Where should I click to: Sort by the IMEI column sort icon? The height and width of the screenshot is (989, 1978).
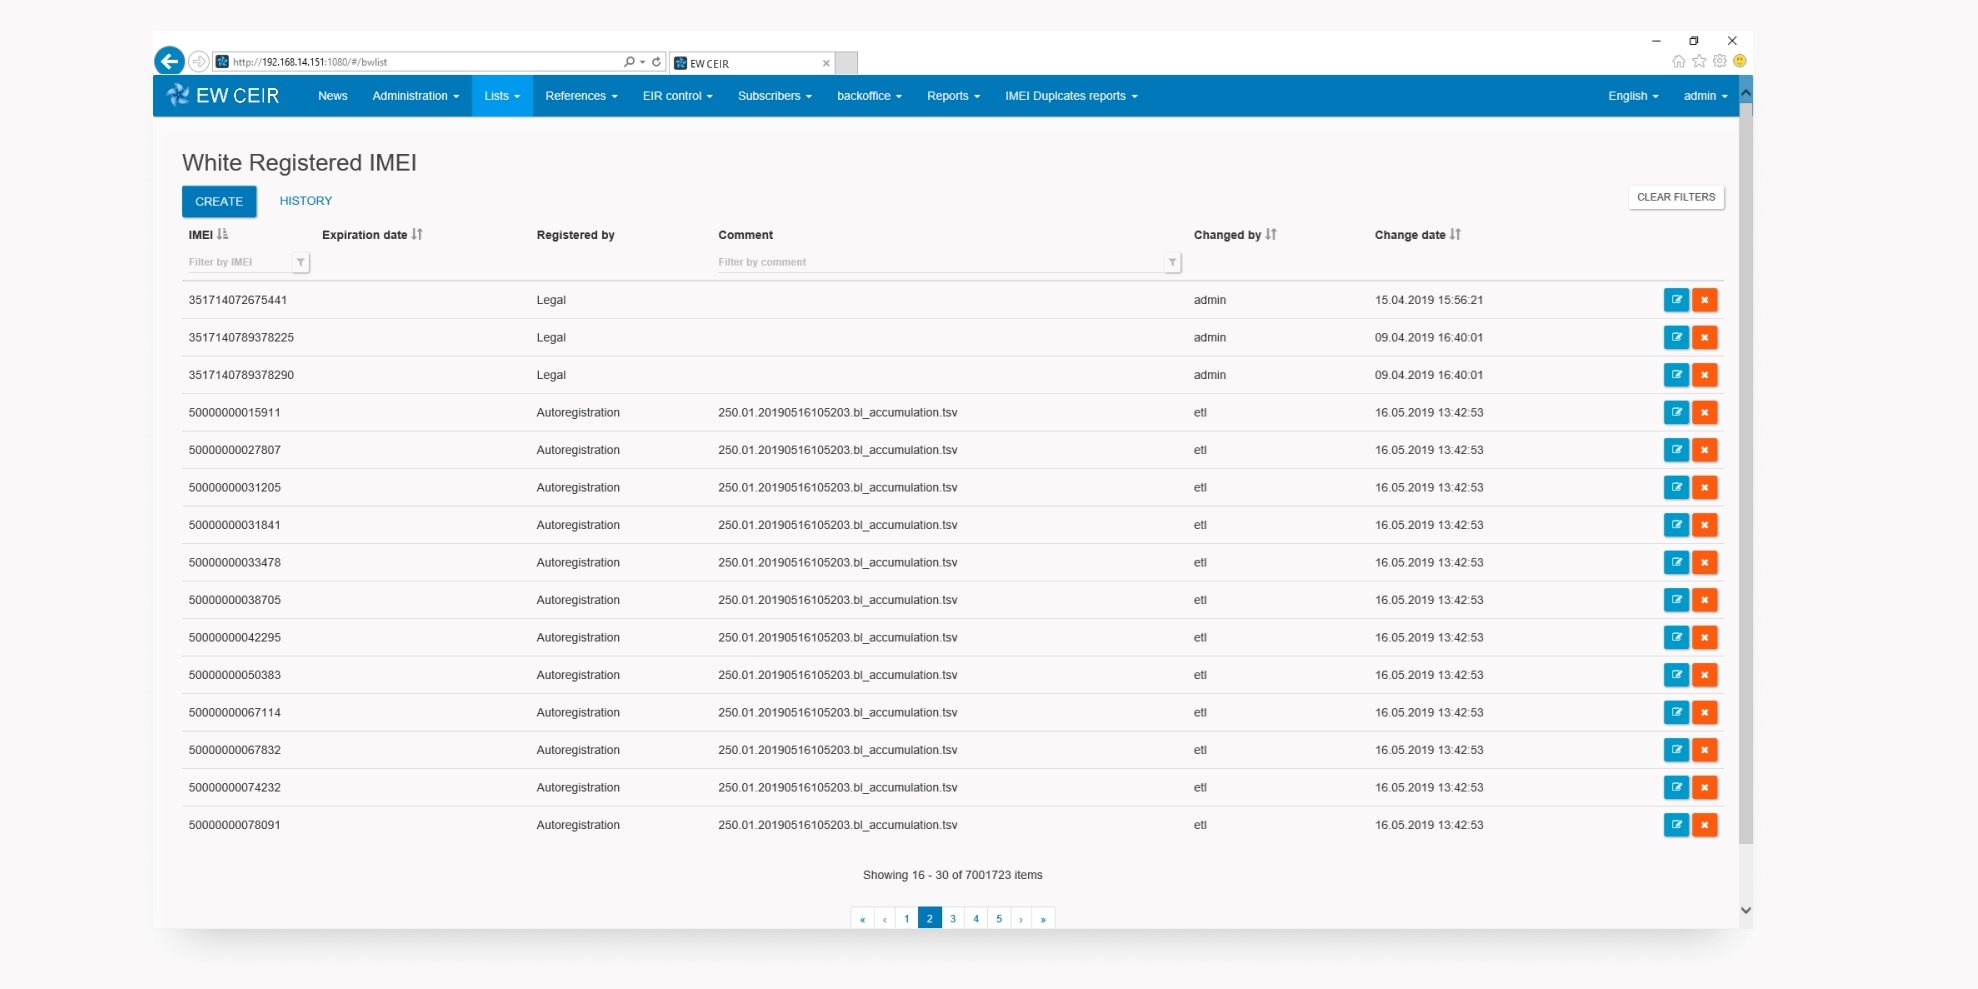[x=222, y=235]
